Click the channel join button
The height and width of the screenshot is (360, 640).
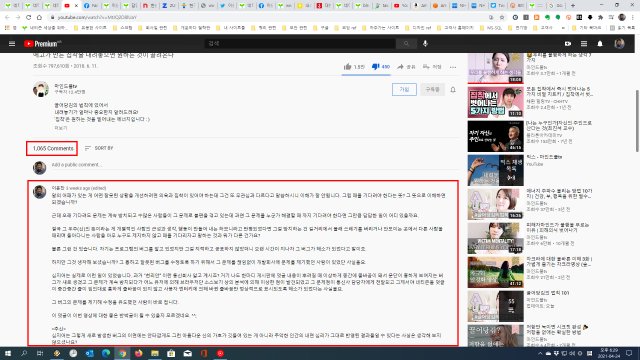pos(404,89)
